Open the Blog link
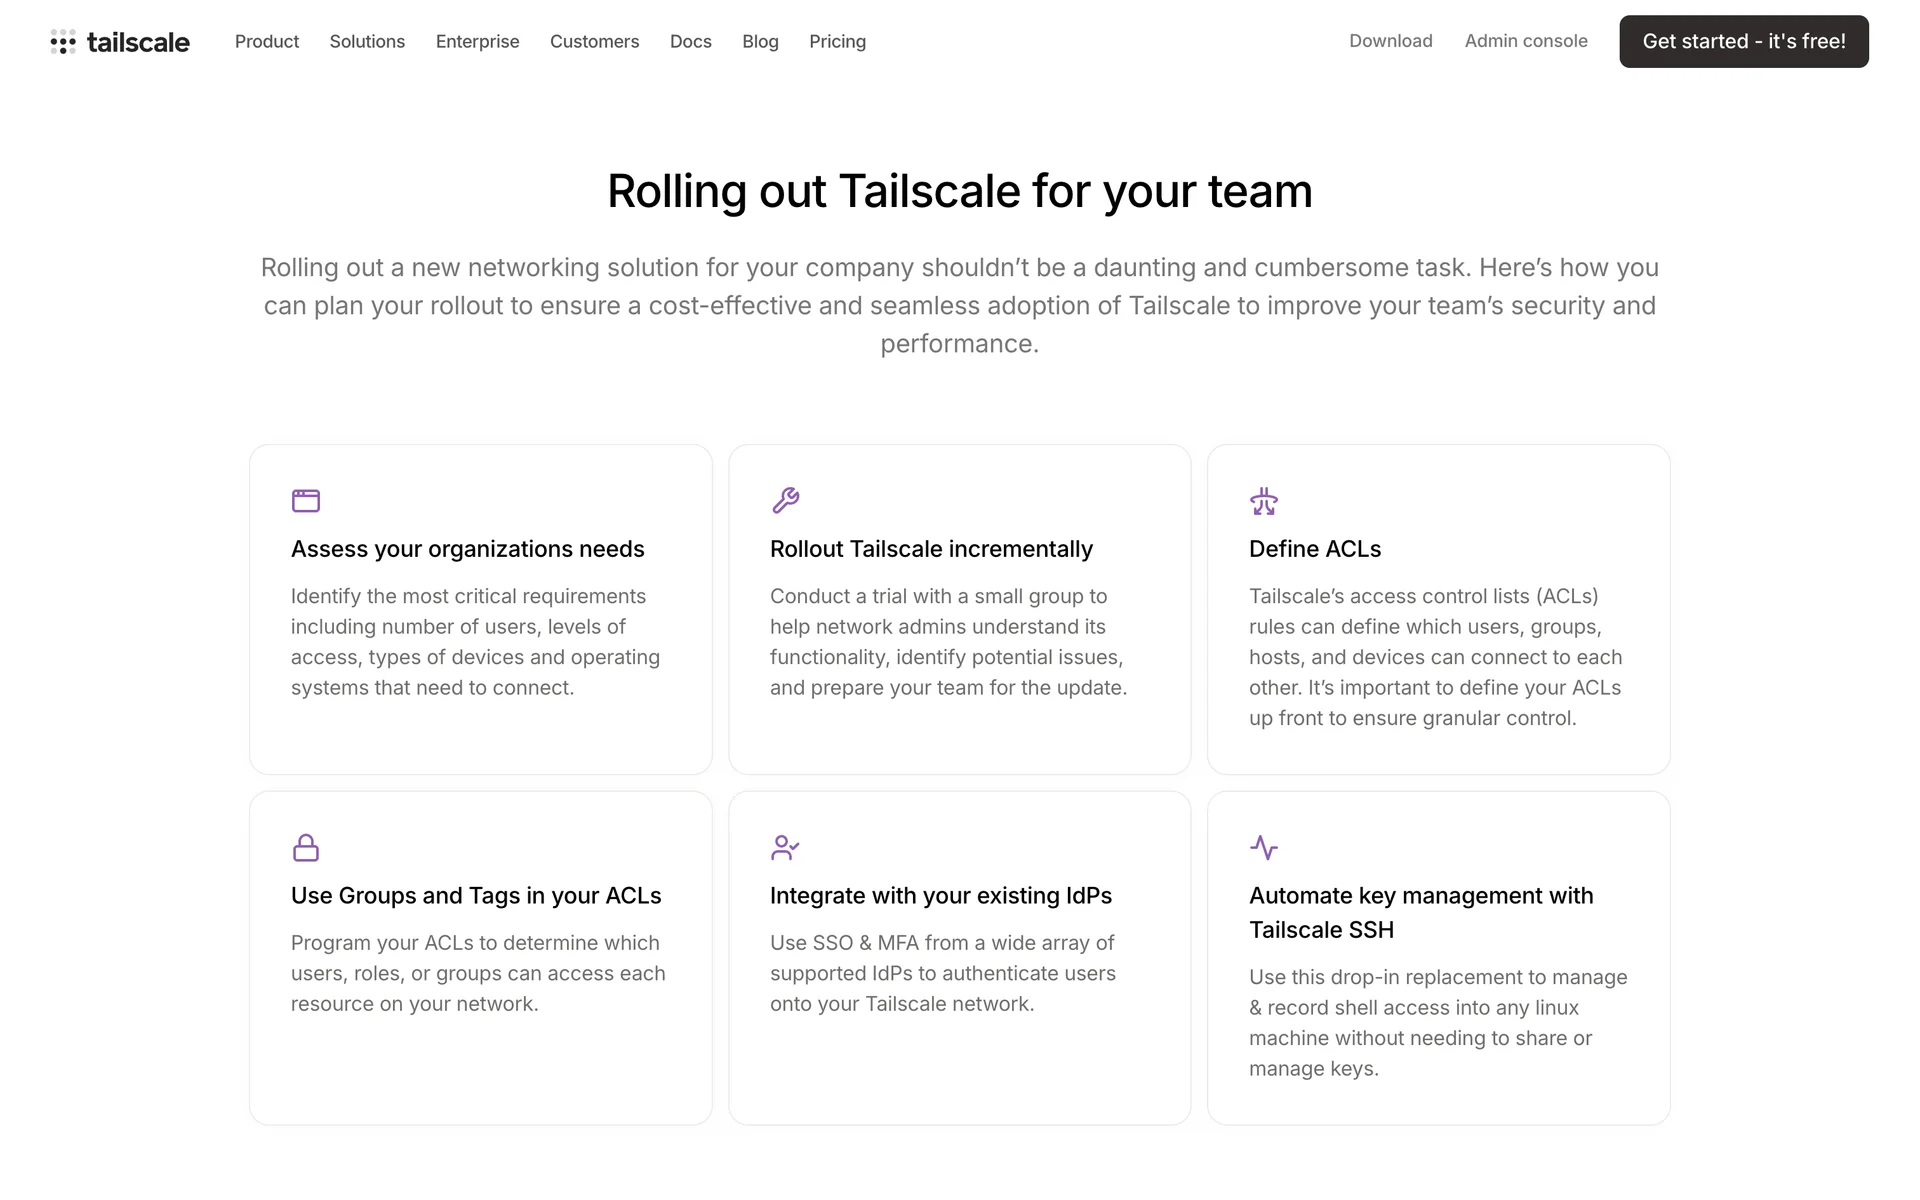 point(760,42)
